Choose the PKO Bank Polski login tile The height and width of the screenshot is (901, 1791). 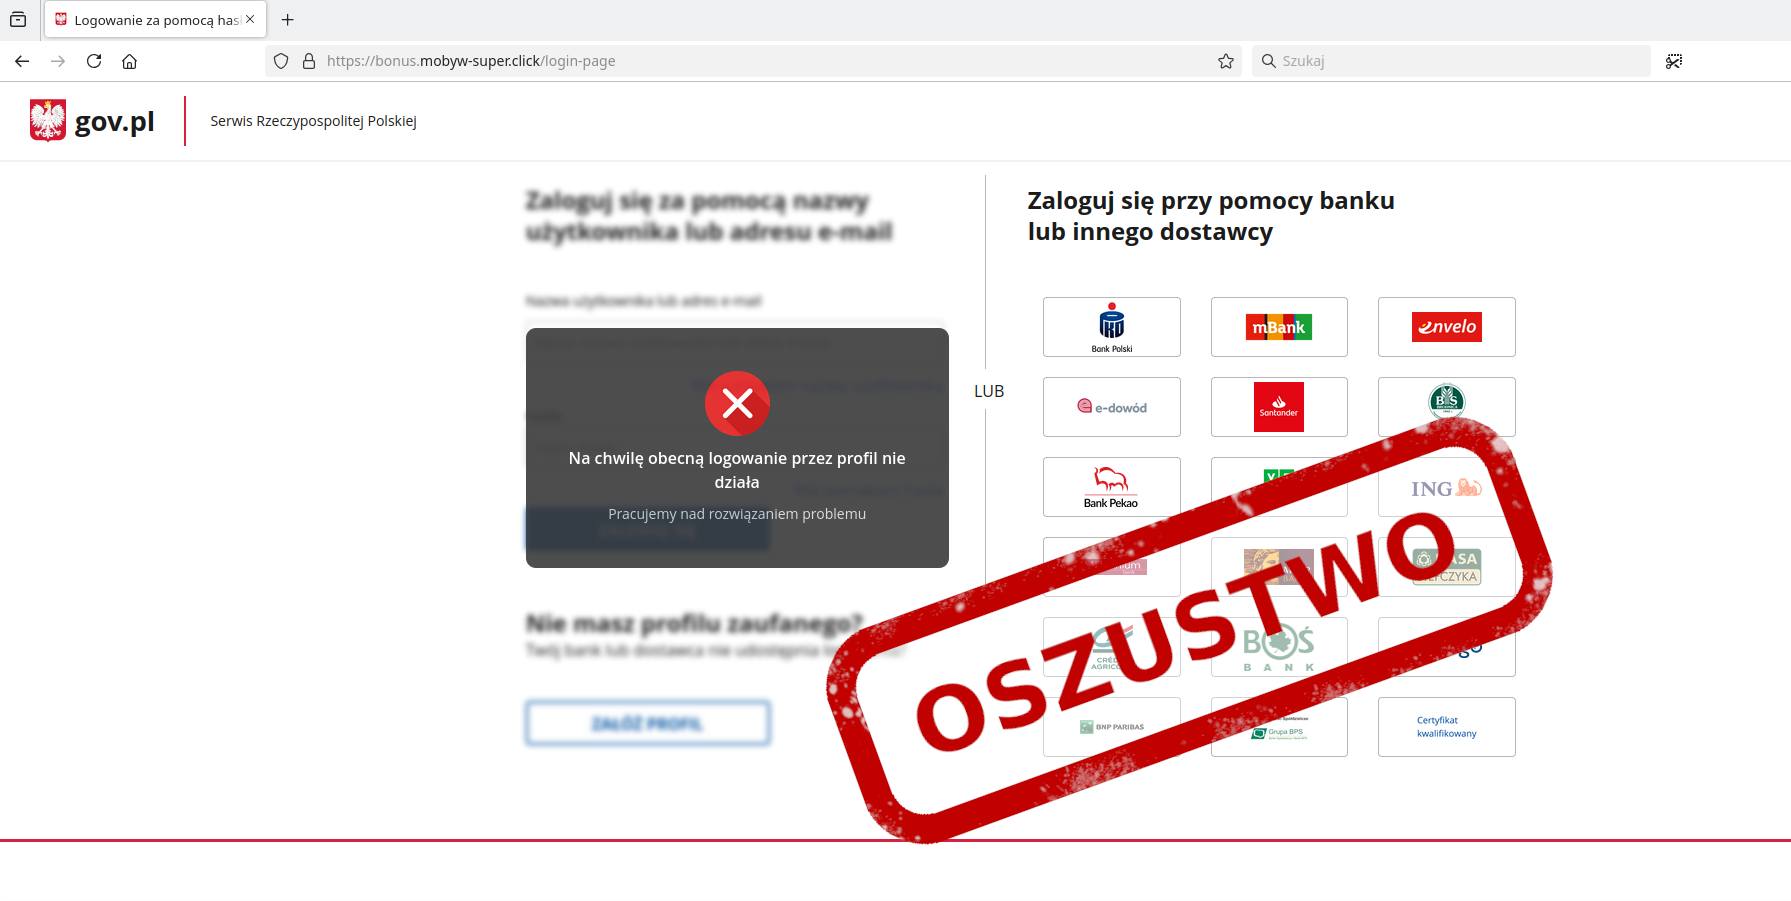click(x=1112, y=327)
